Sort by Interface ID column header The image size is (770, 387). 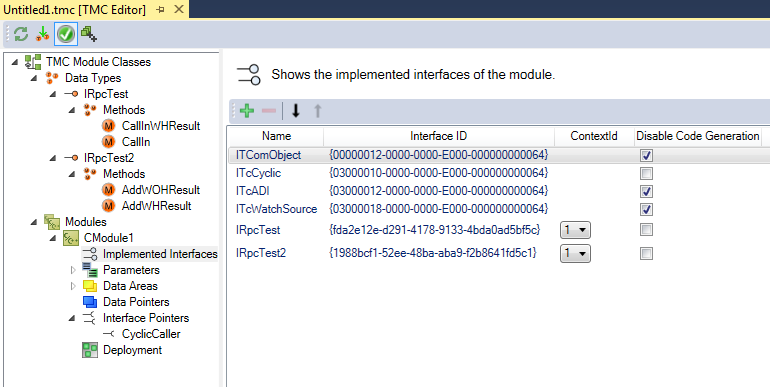(x=439, y=136)
